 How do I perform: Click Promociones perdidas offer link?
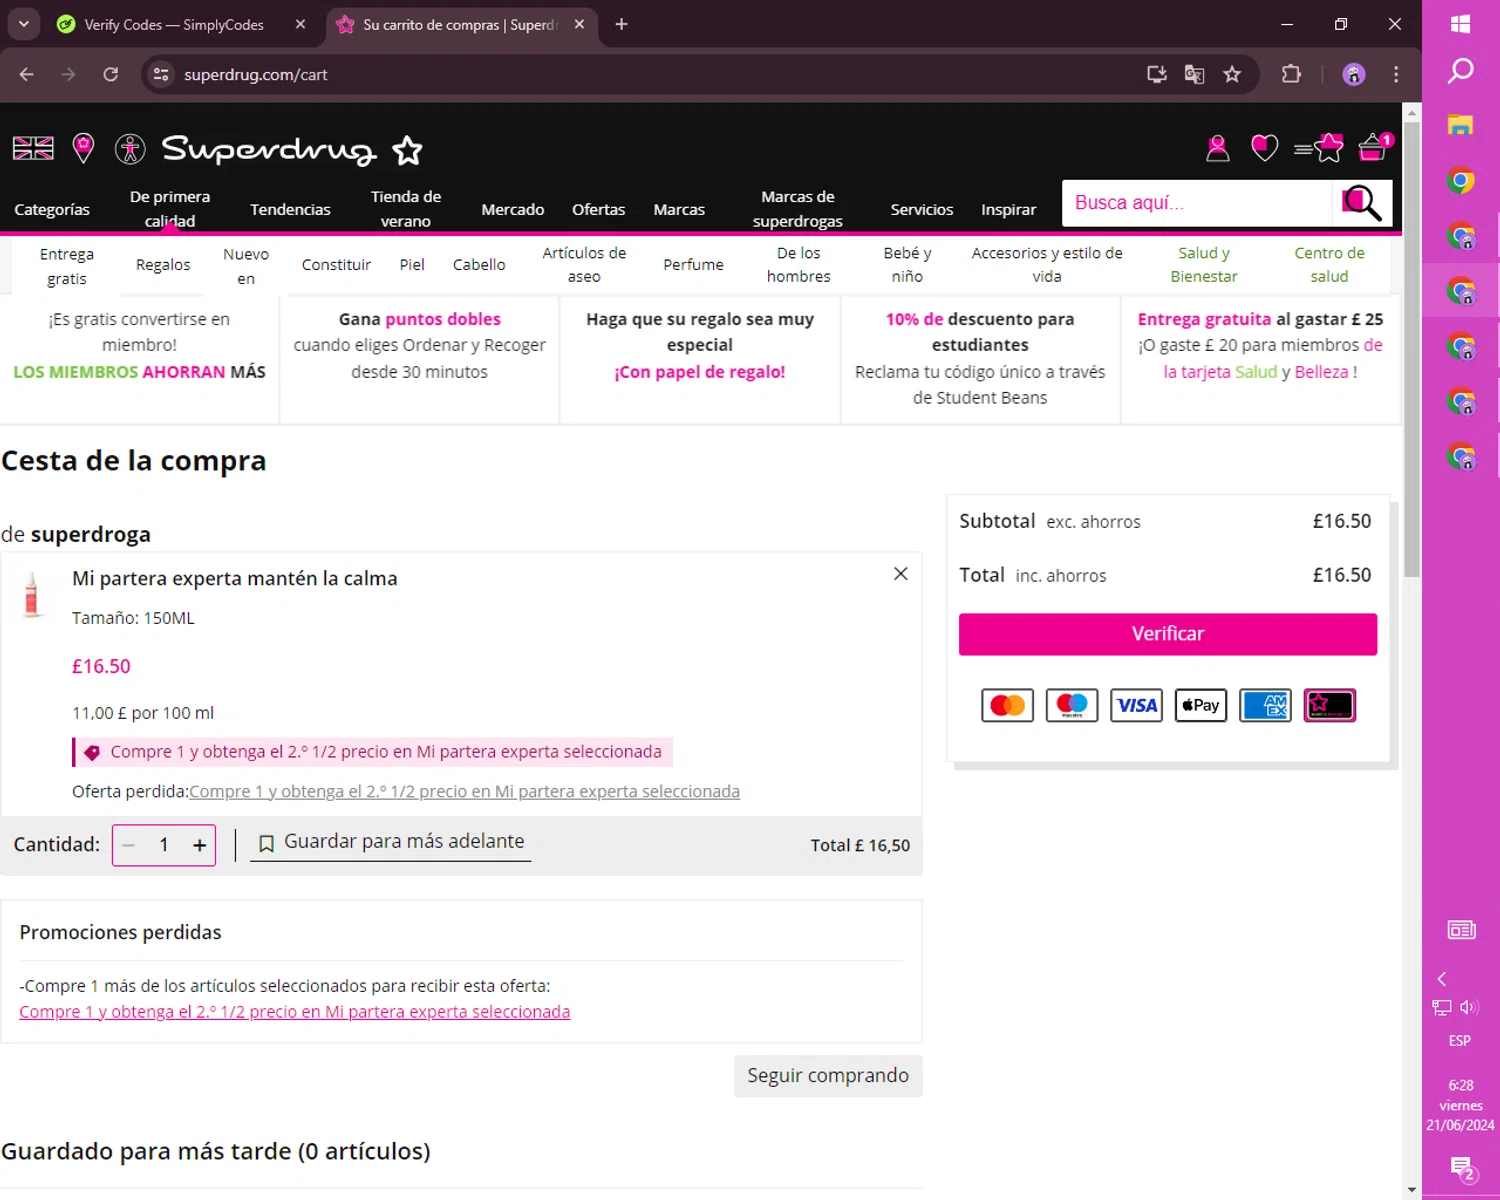(x=294, y=1011)
